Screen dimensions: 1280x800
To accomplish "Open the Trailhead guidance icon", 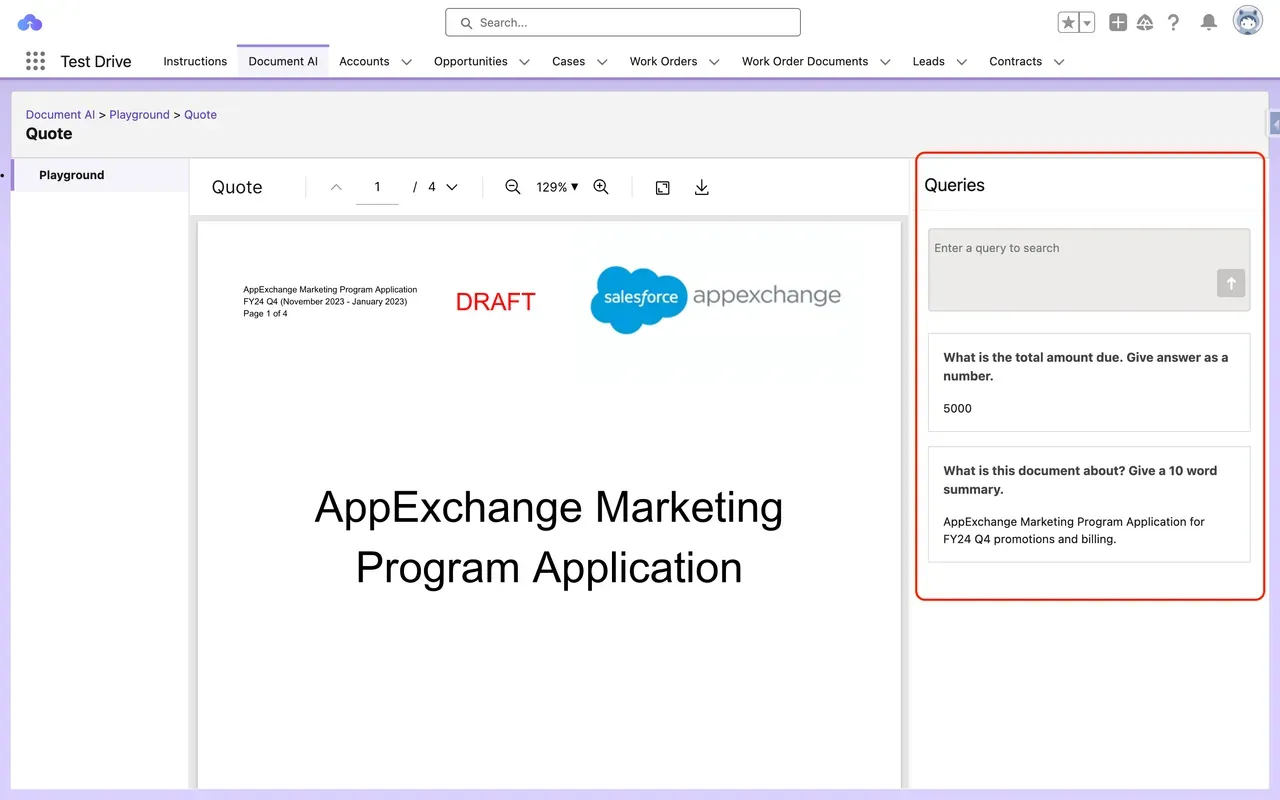I will (1146, 22).
